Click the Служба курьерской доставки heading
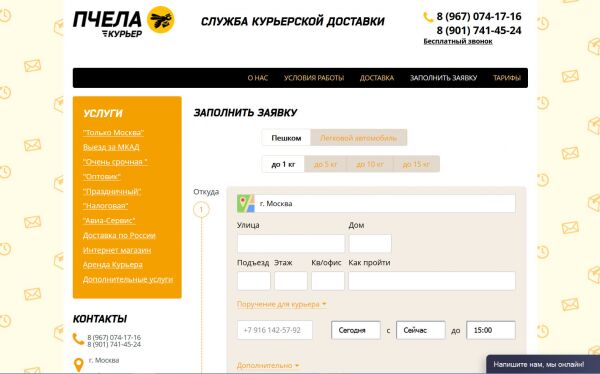The image size is (600, 374). pyautogui.click(x=293, y=21)
